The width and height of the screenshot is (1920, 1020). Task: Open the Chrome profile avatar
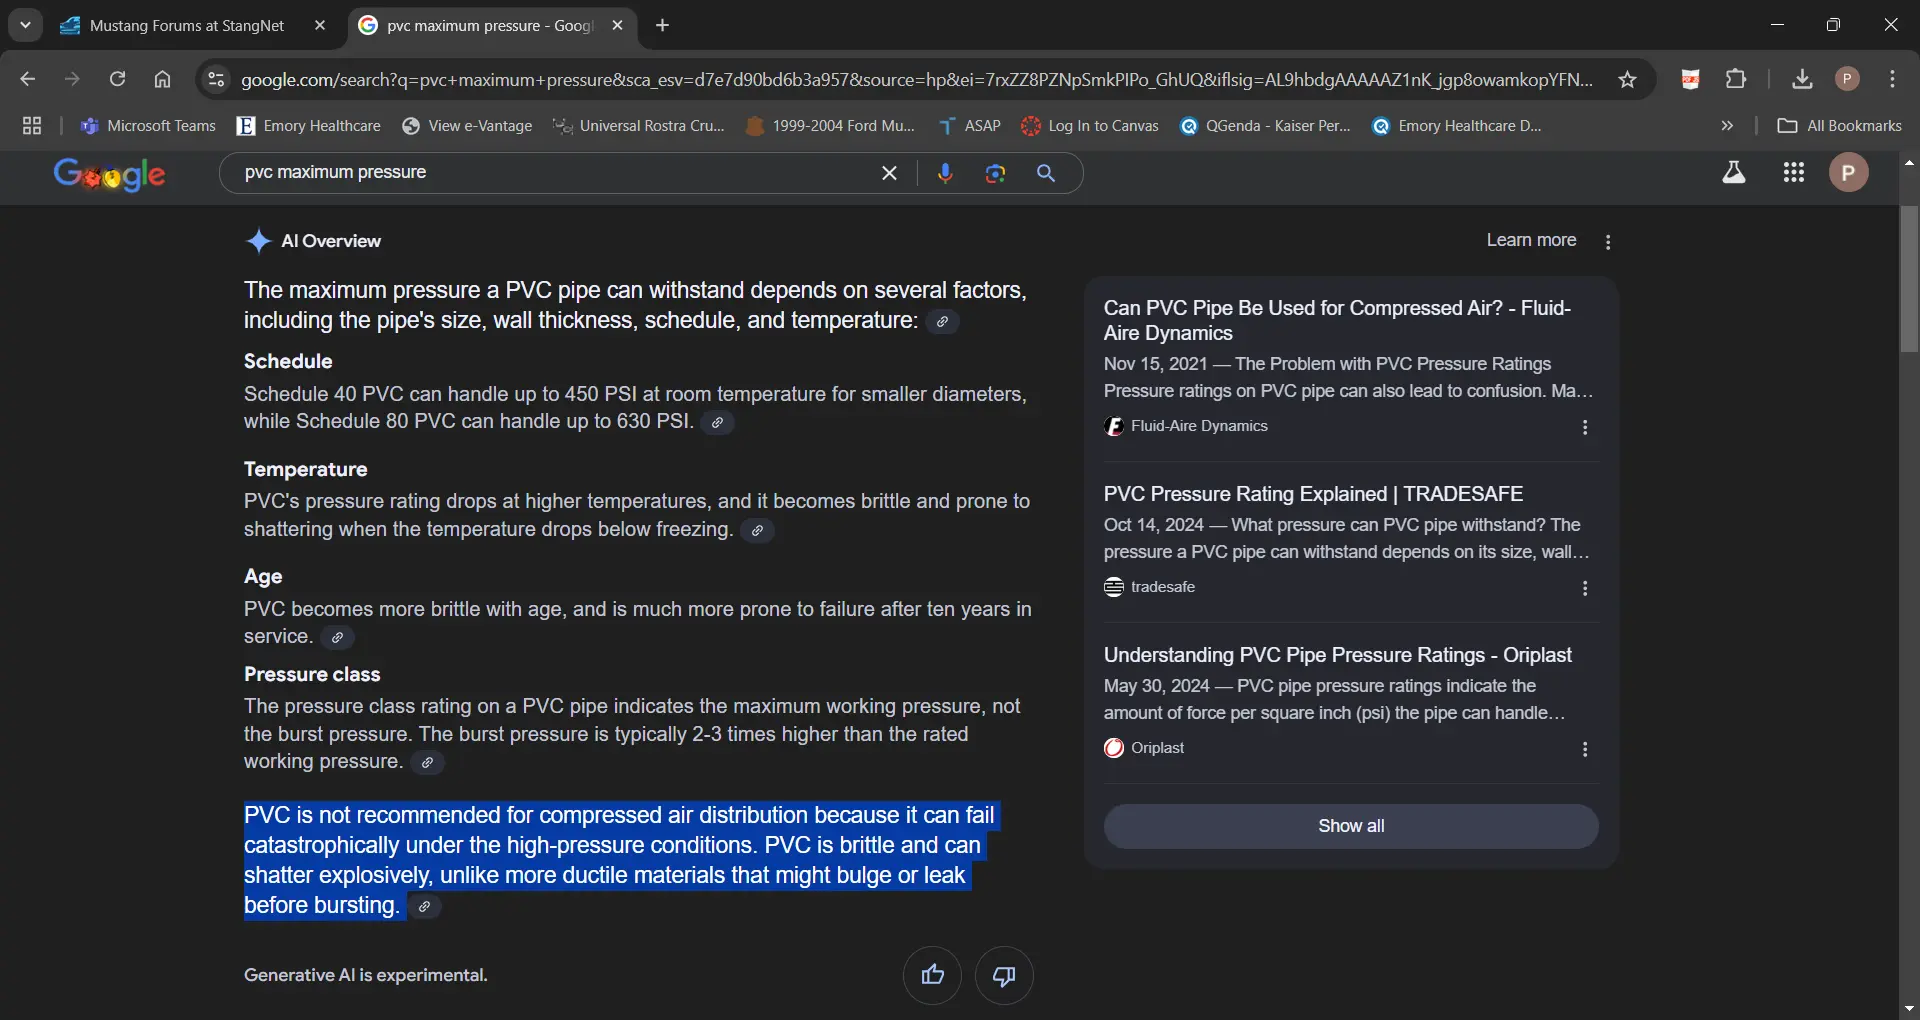click(1847, 79)
